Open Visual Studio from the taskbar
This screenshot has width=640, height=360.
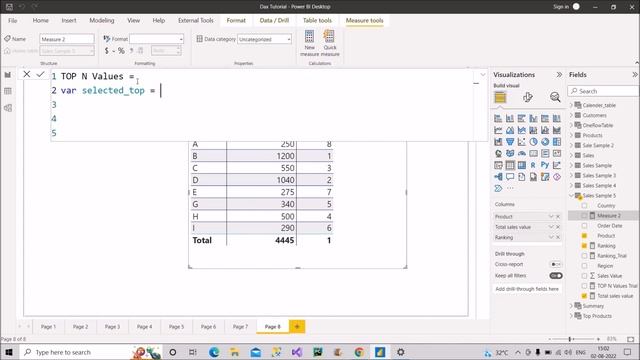click(297, 352)
